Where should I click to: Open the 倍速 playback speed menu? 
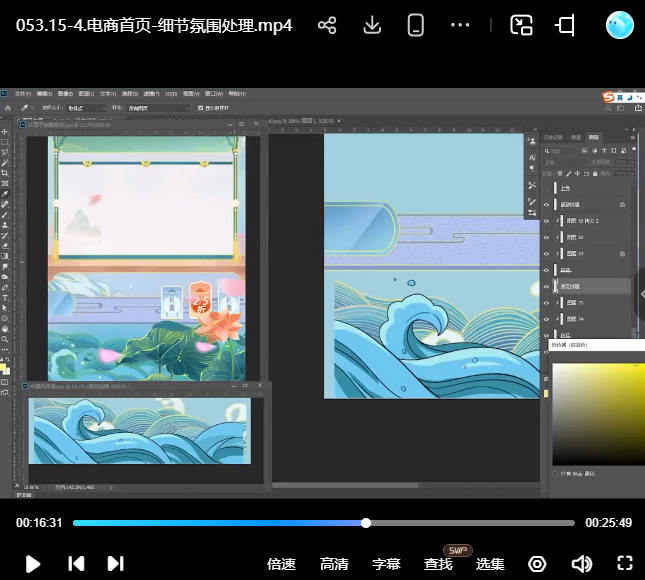[x=282, y=564]
